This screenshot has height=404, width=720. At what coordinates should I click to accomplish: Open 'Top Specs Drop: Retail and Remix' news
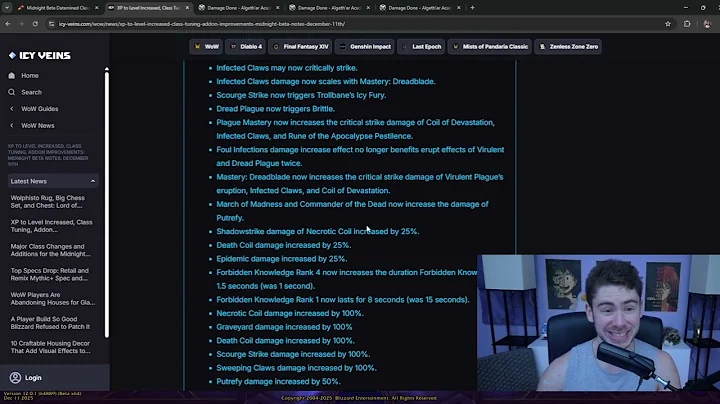tap(50, 274)
